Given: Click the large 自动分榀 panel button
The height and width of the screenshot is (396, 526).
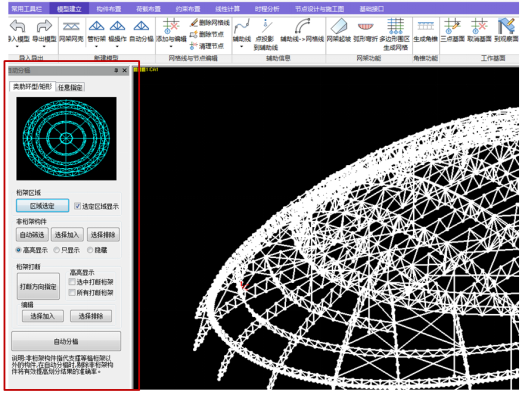Looking at the screenshot, I should pos(66,341).
